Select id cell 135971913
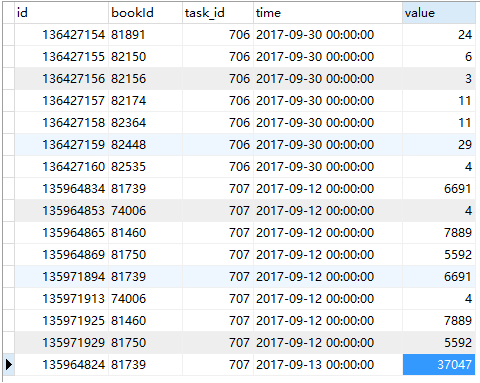This screenshot has height=383, width=480. point(61,299)
